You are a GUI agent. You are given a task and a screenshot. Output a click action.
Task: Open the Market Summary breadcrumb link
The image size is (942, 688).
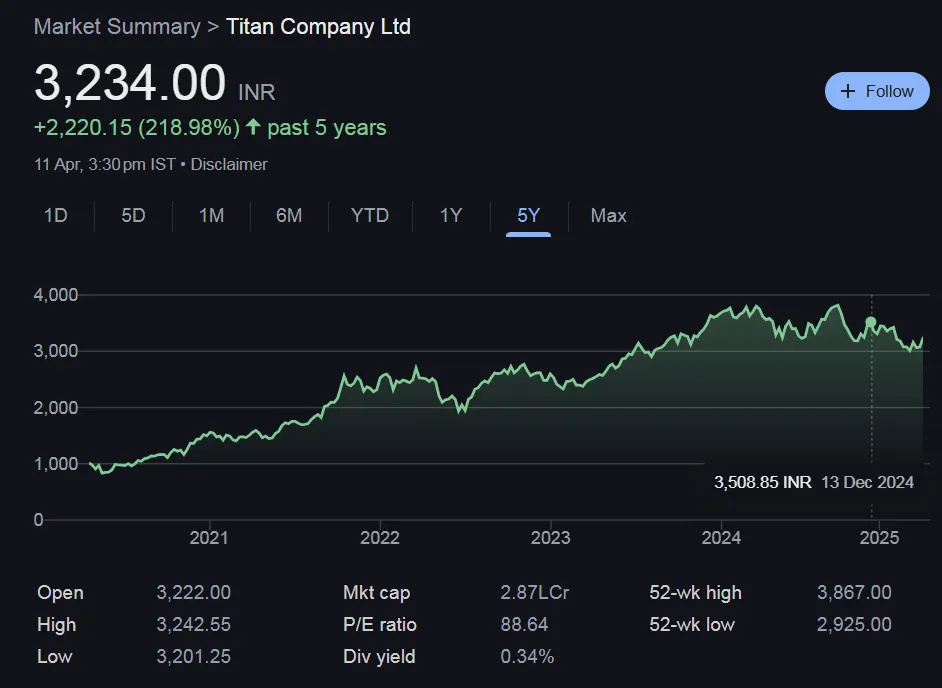coord(117,27)
